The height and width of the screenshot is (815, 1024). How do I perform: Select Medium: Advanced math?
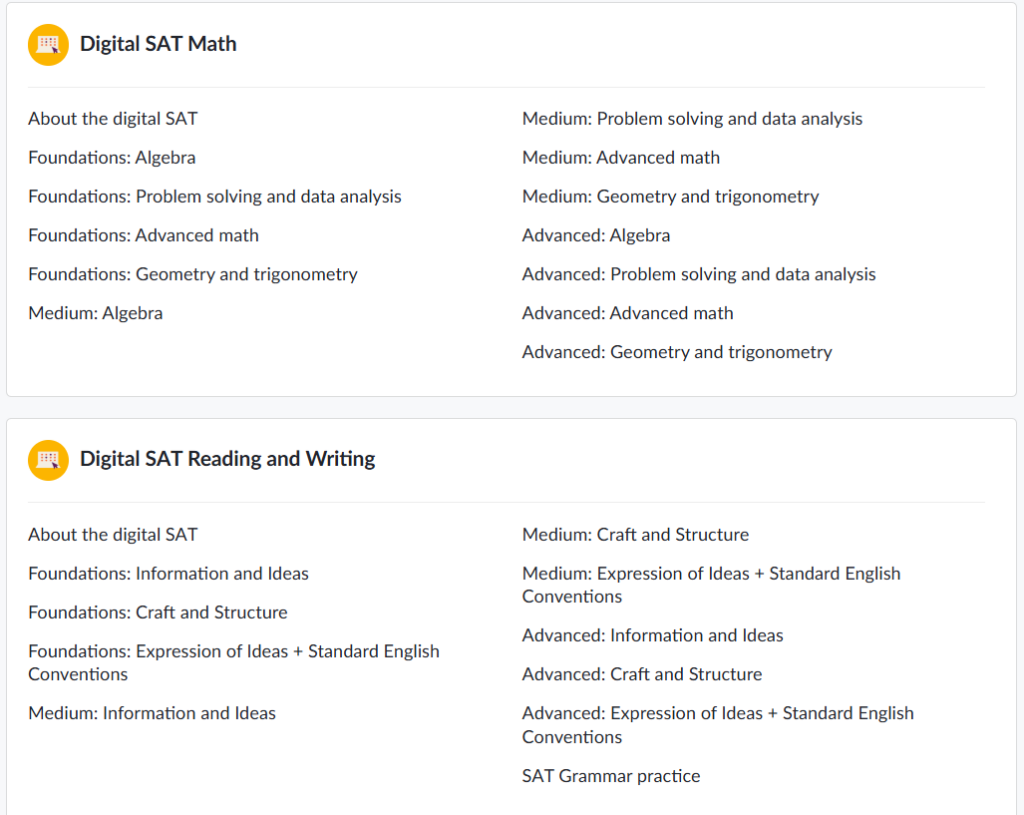pos(621,157)
